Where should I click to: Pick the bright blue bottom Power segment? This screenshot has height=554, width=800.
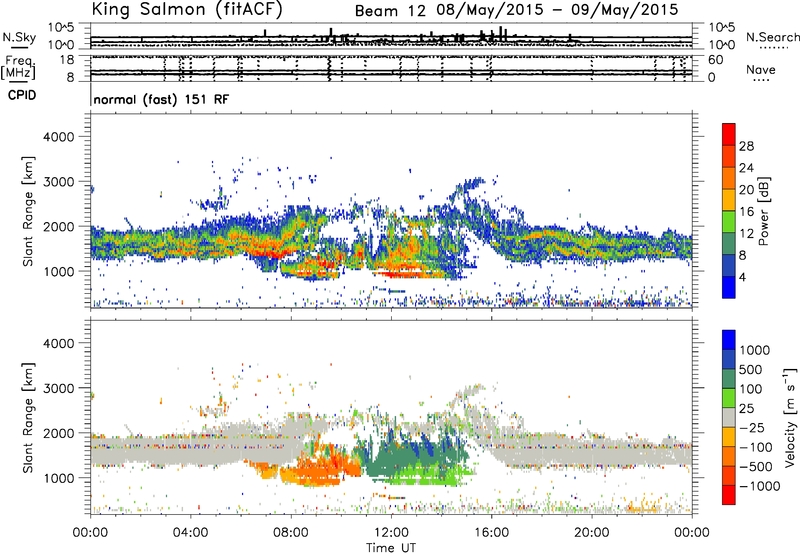pos(729,287)
